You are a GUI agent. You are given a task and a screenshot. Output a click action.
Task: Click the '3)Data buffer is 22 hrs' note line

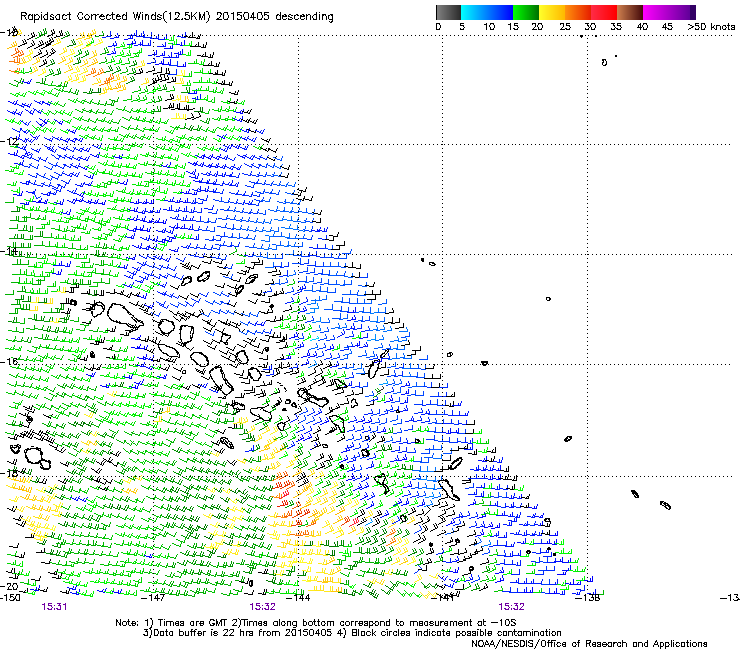352,633
